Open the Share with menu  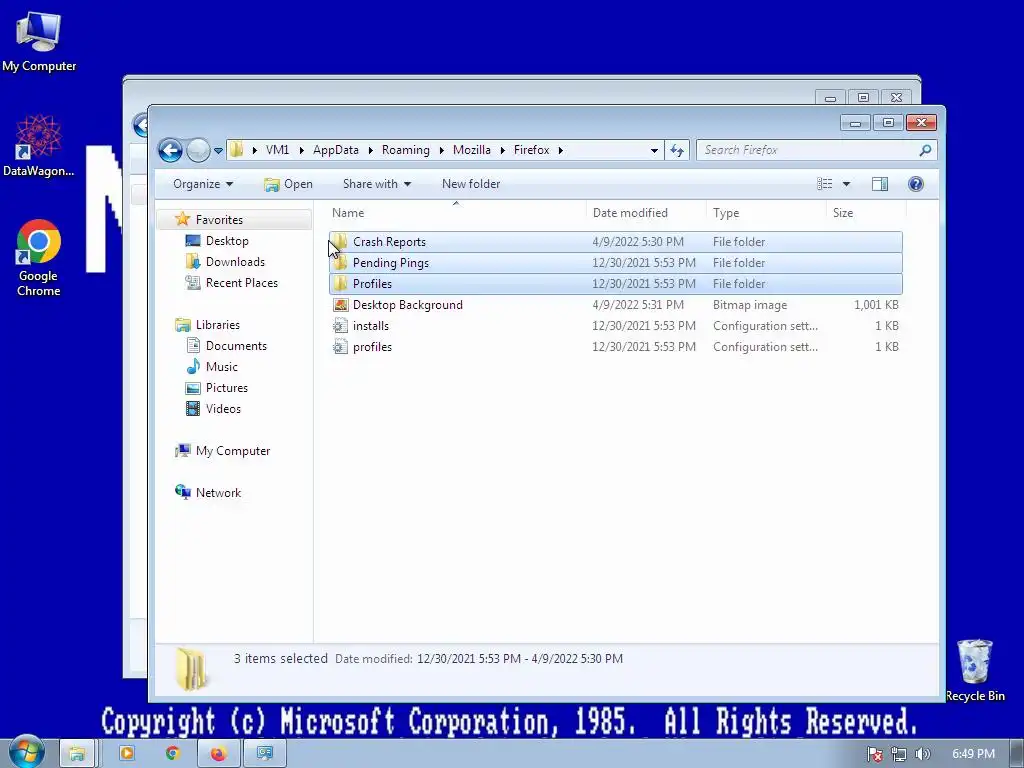377,184
